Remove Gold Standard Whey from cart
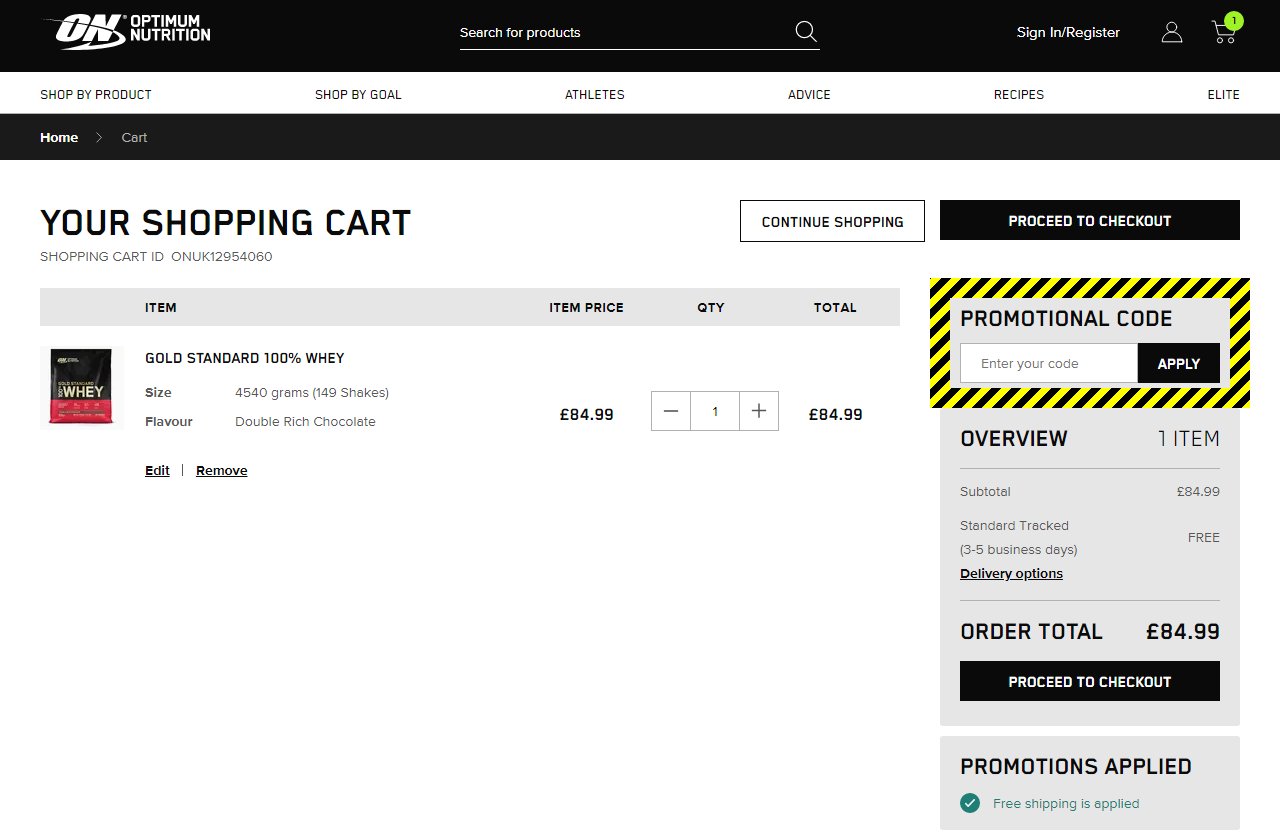 pyautogui.click(x=222, y=470)
